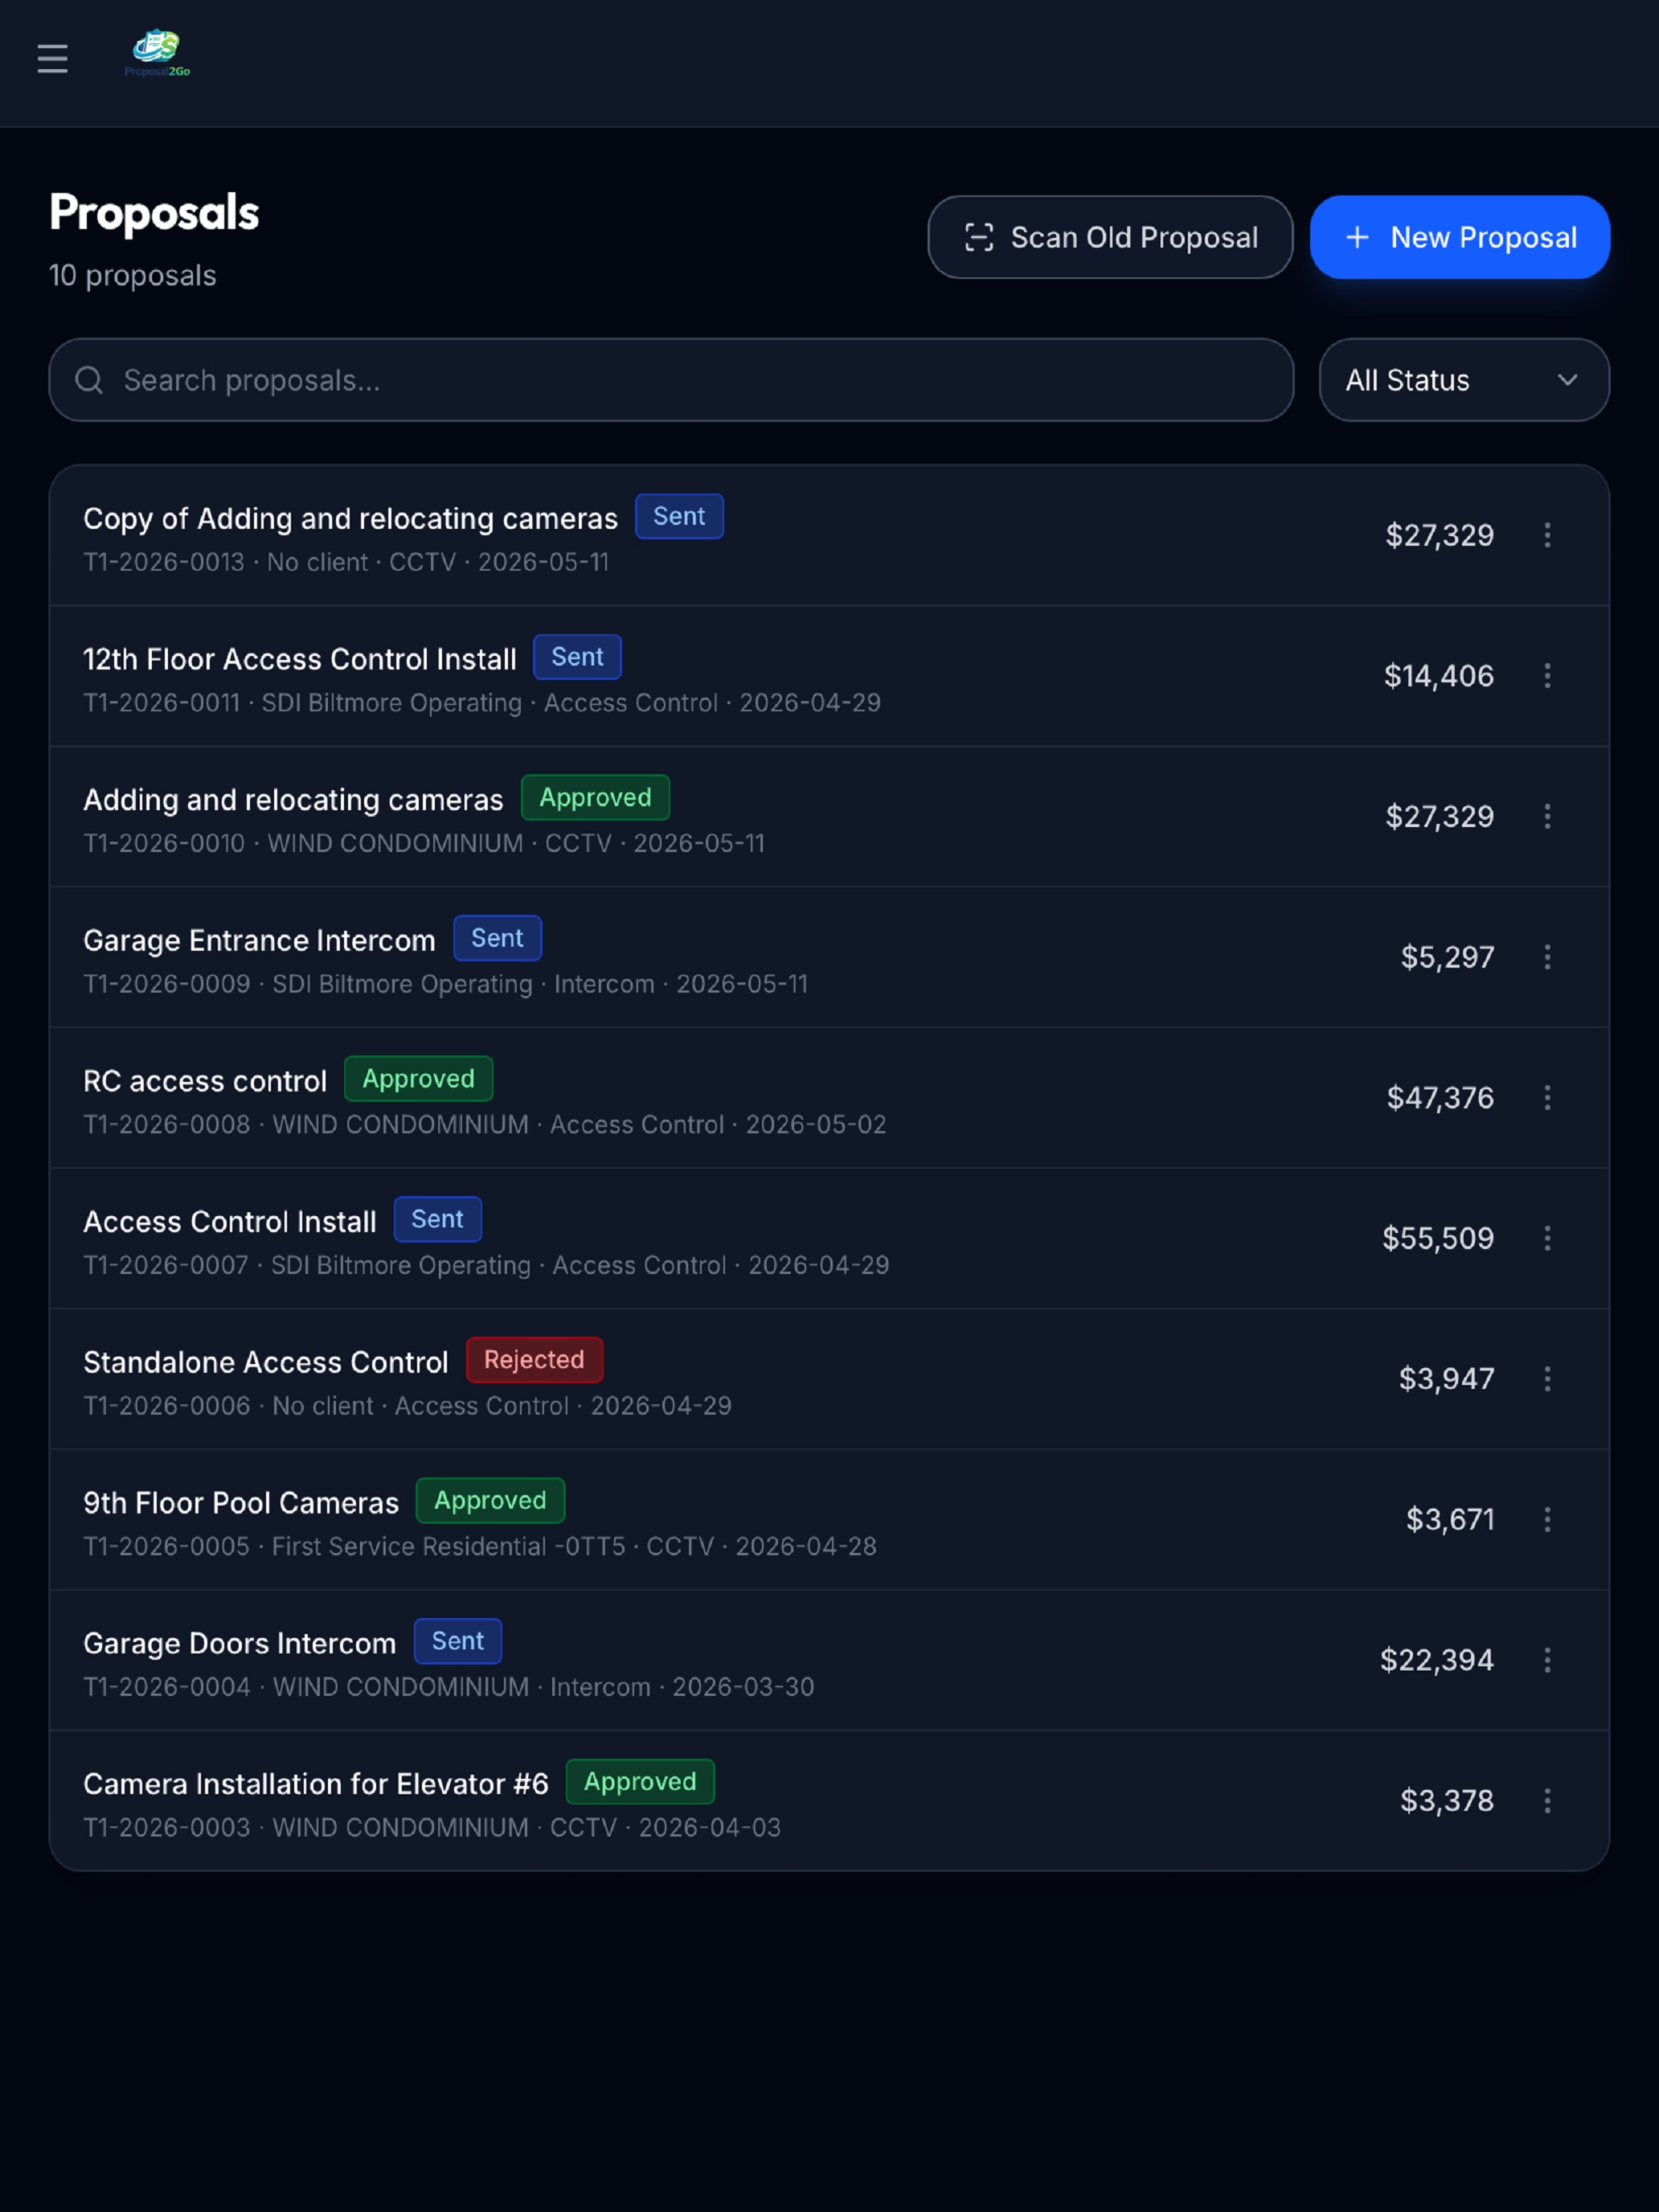Click the $5,297 amount
This screenshot has height=2212, width=1659.
coord(1447,957)
